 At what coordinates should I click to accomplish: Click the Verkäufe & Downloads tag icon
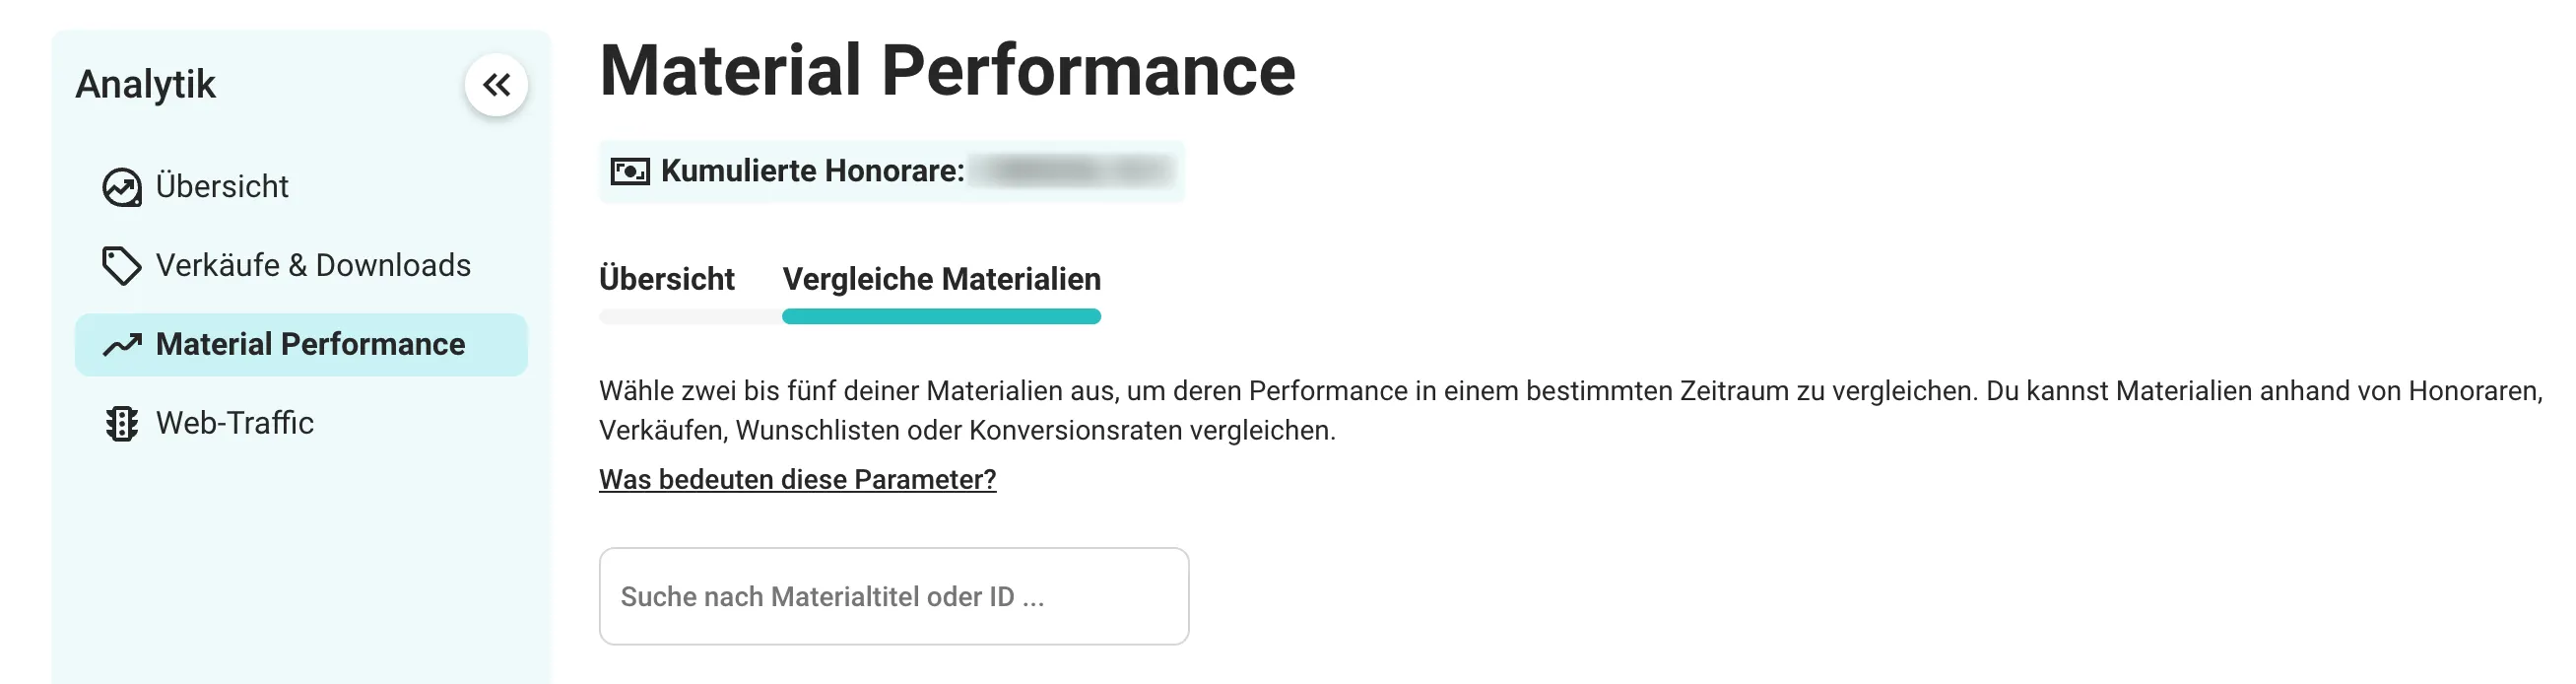click(x=122, y=266)
